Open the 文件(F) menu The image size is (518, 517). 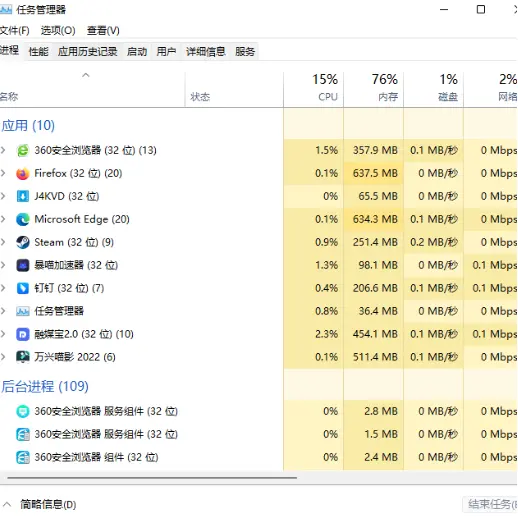click(14, 31)
